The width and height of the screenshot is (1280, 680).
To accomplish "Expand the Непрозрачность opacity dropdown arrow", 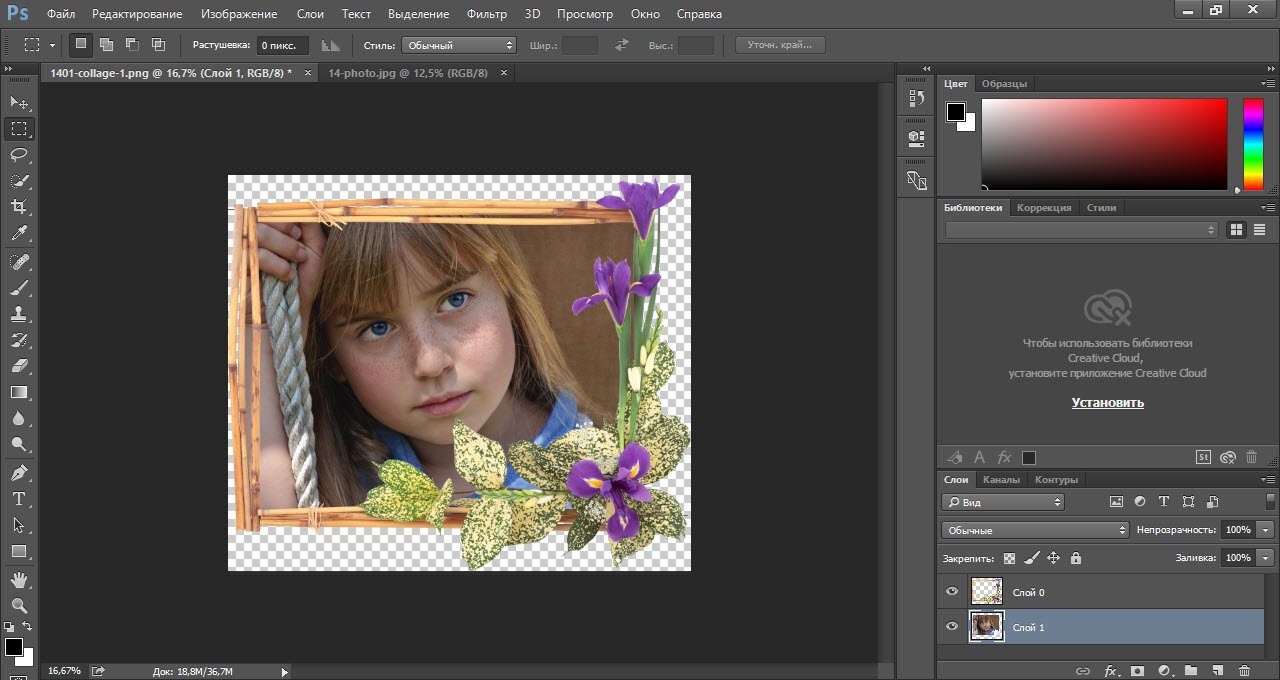I will tap(1267, 530).
